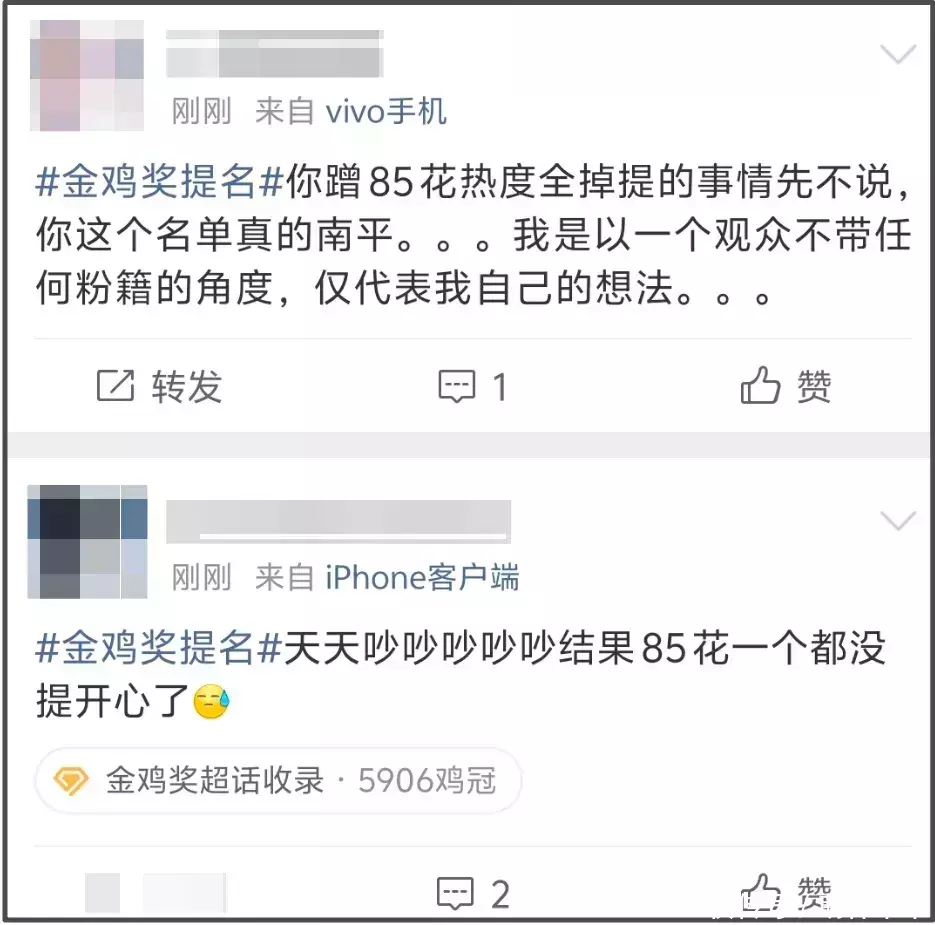Viewport: 935px width, 925px height.
Task: Open #金鸡奖提名# hashtag in first post
Action: 159,181
